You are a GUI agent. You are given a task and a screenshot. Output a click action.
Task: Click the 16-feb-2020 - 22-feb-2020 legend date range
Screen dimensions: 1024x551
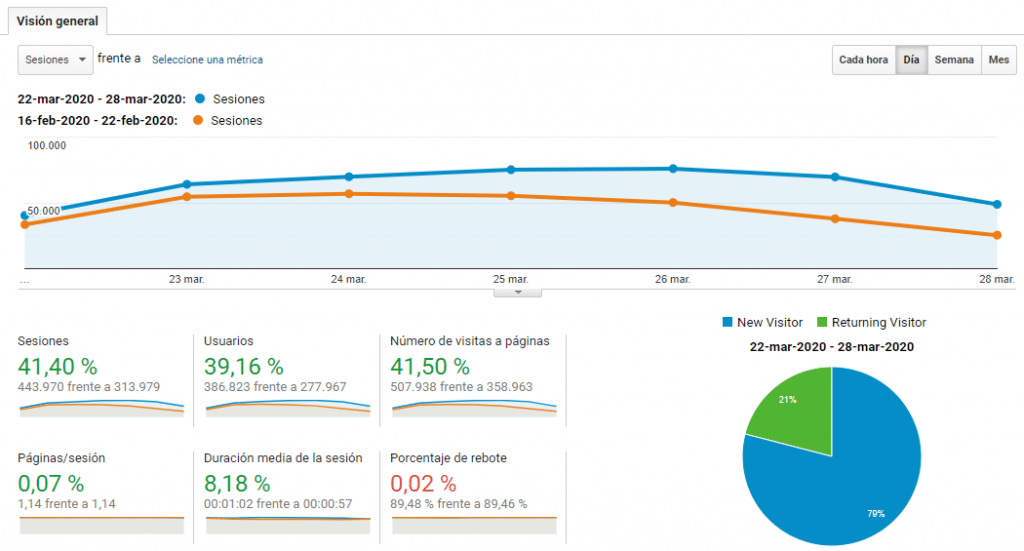tap(97, 121)
